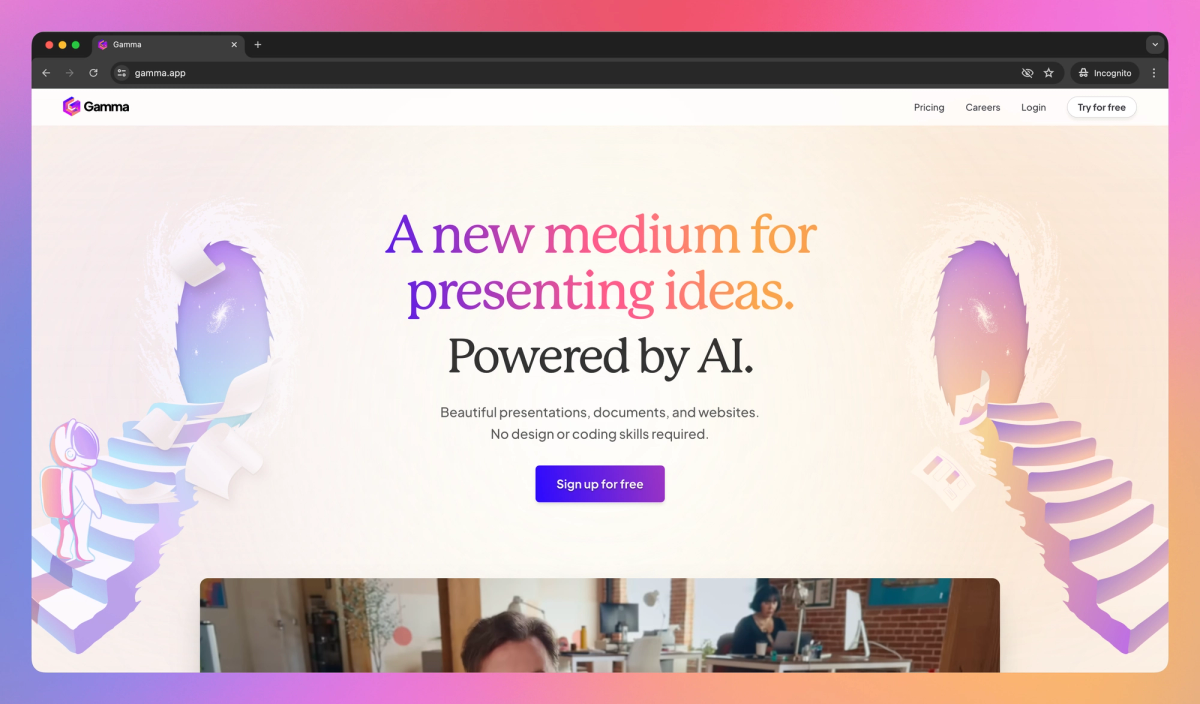Click the Login link
Viewport: 1200px width, 704px height.
[x=1033, y=107]
